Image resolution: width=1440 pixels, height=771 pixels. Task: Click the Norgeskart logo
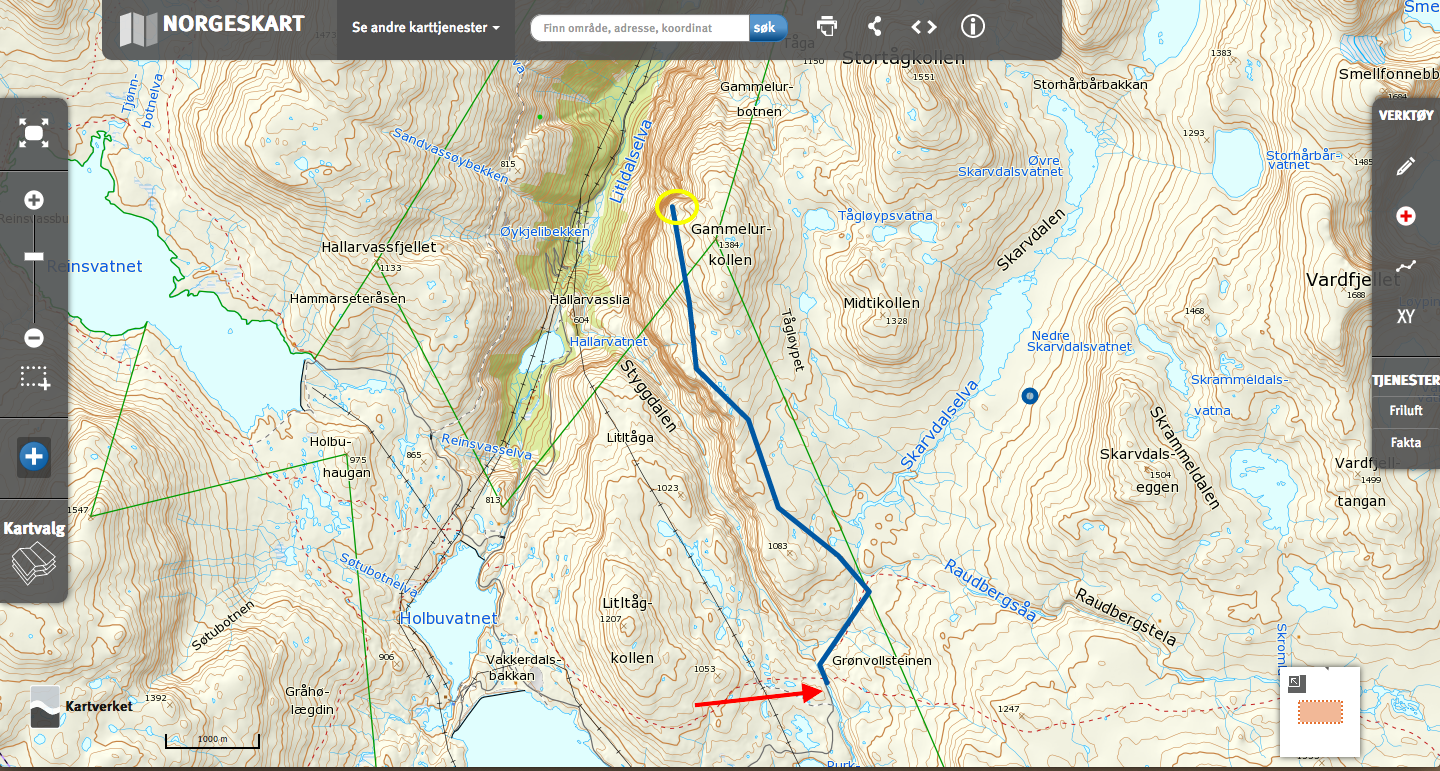coord(212,27)
